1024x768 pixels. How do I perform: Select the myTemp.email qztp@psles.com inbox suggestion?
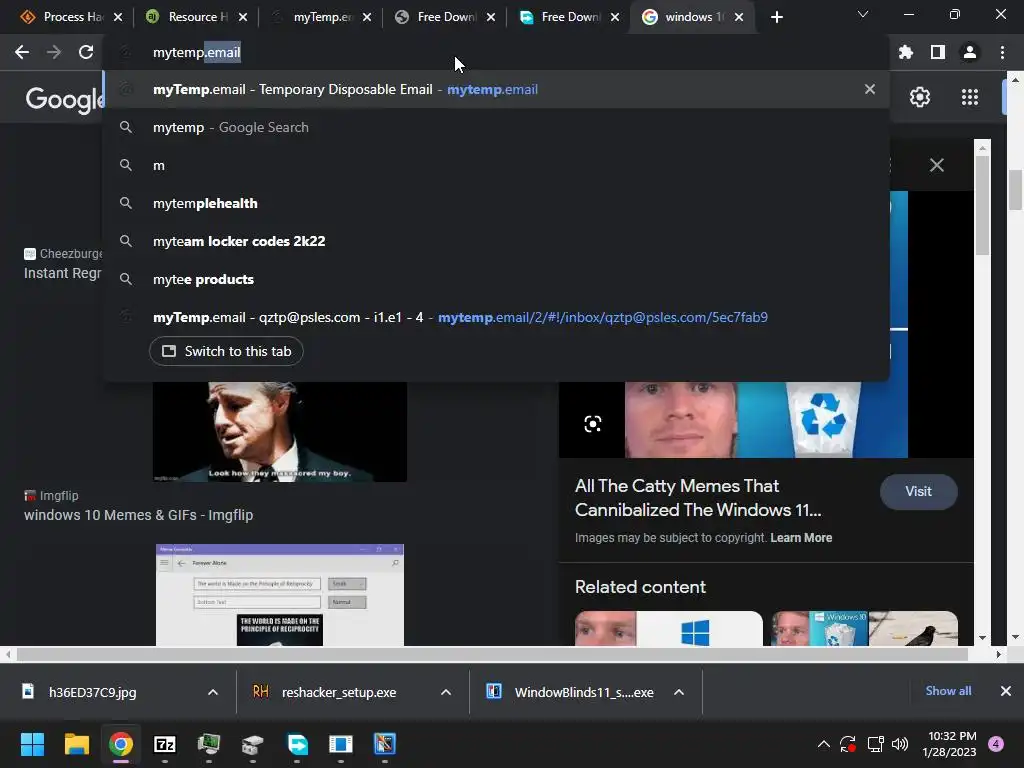pyautogui.click(x=496, y=317)
